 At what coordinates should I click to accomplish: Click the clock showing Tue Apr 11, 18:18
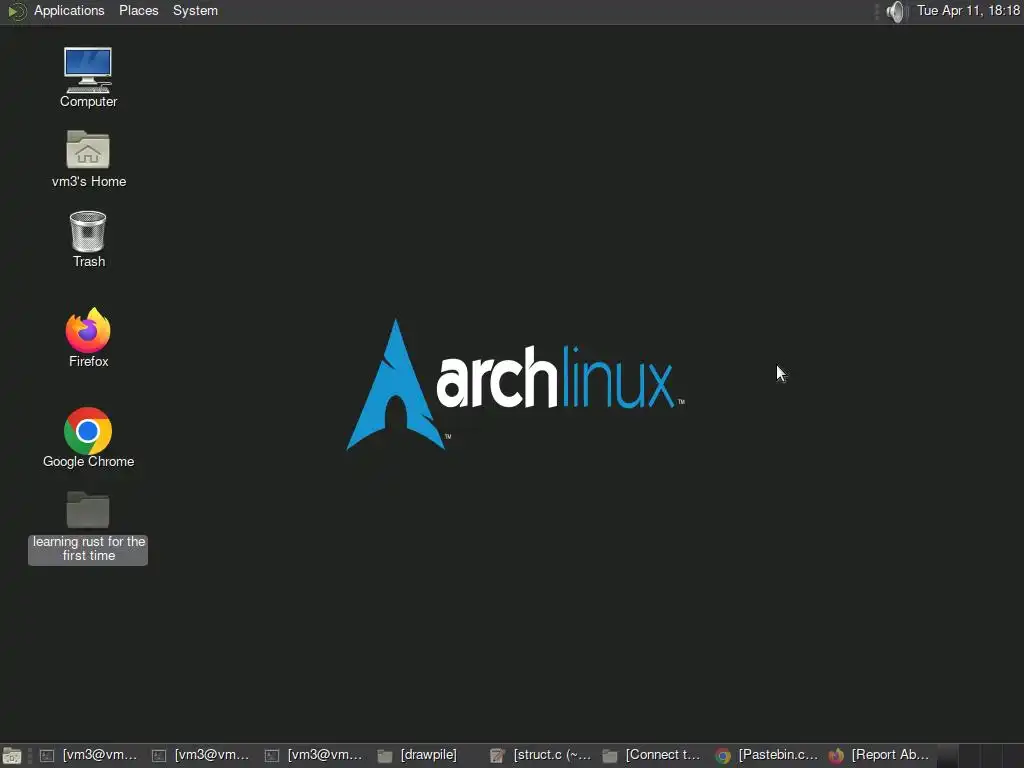968,10
